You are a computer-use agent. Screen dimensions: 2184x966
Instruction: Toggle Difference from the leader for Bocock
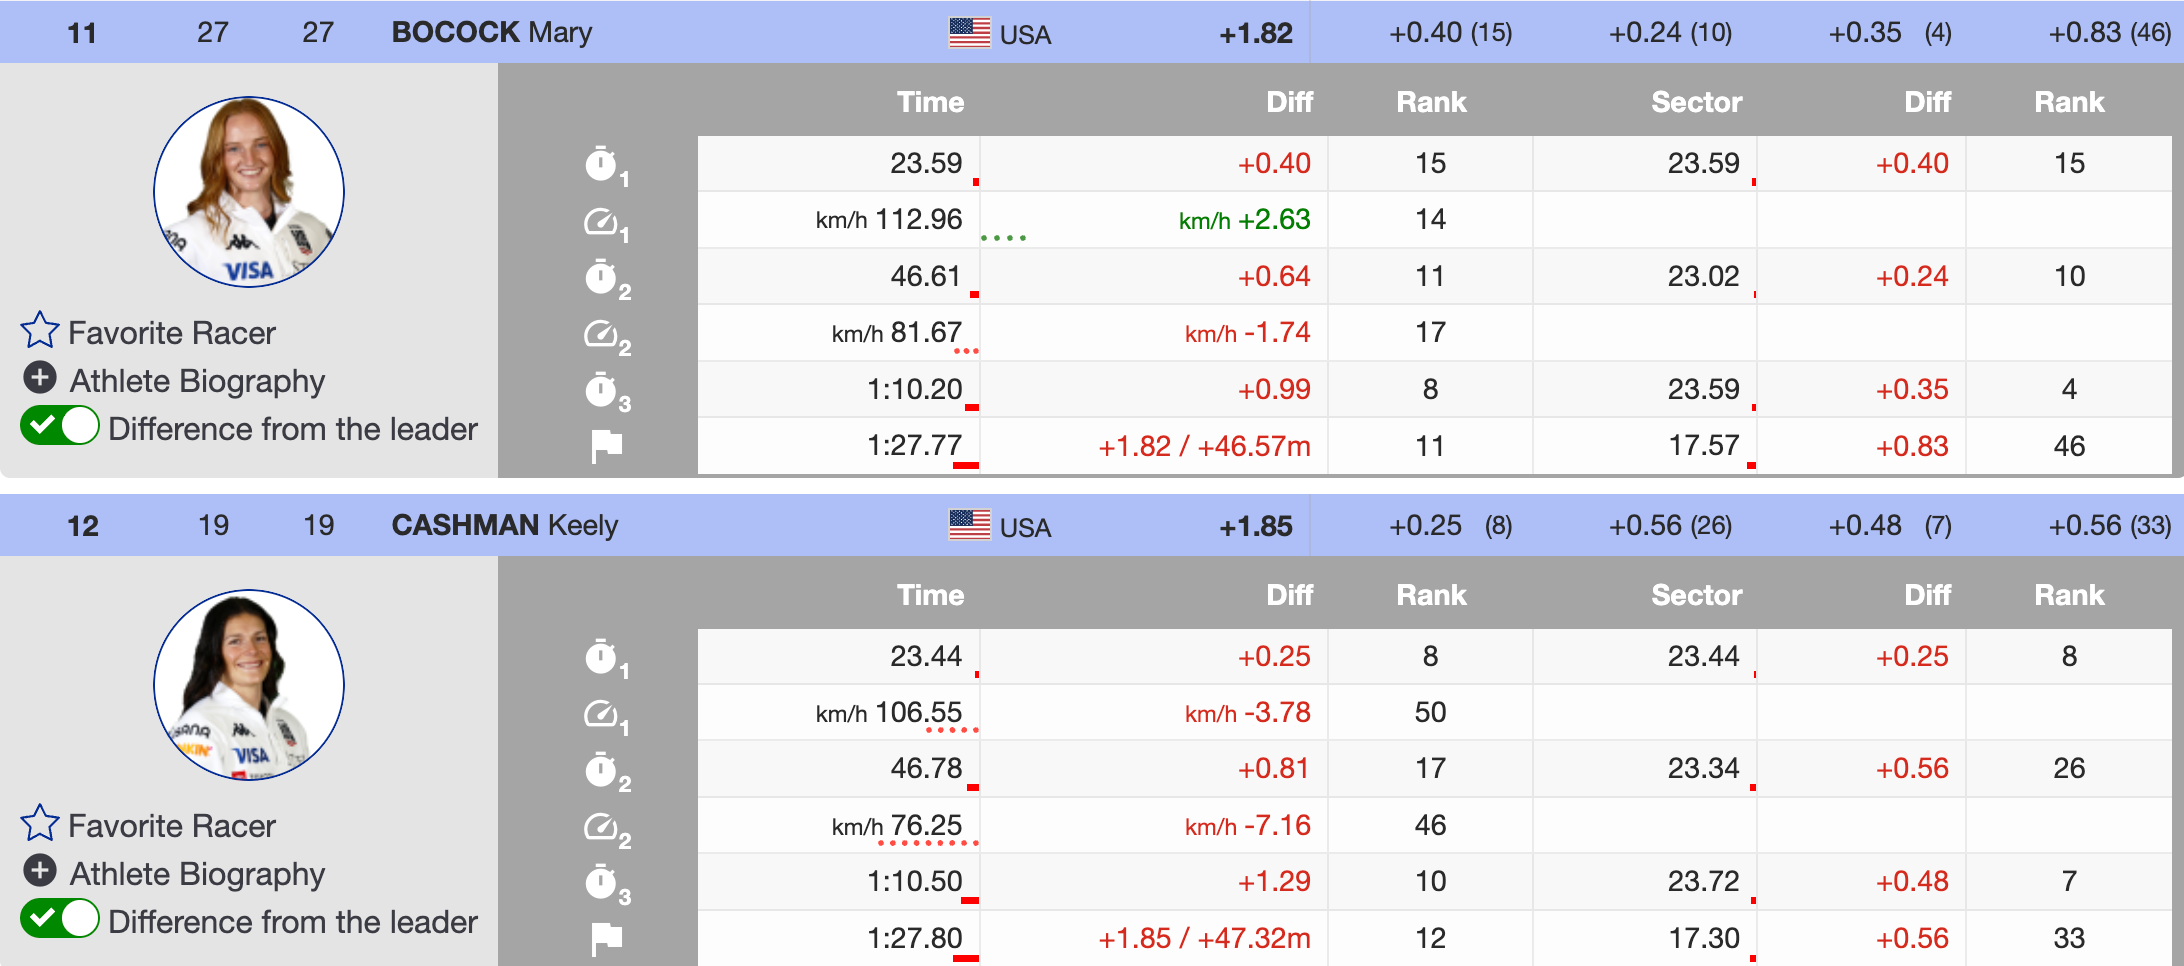pyautogui.click(x=60, y=426)
